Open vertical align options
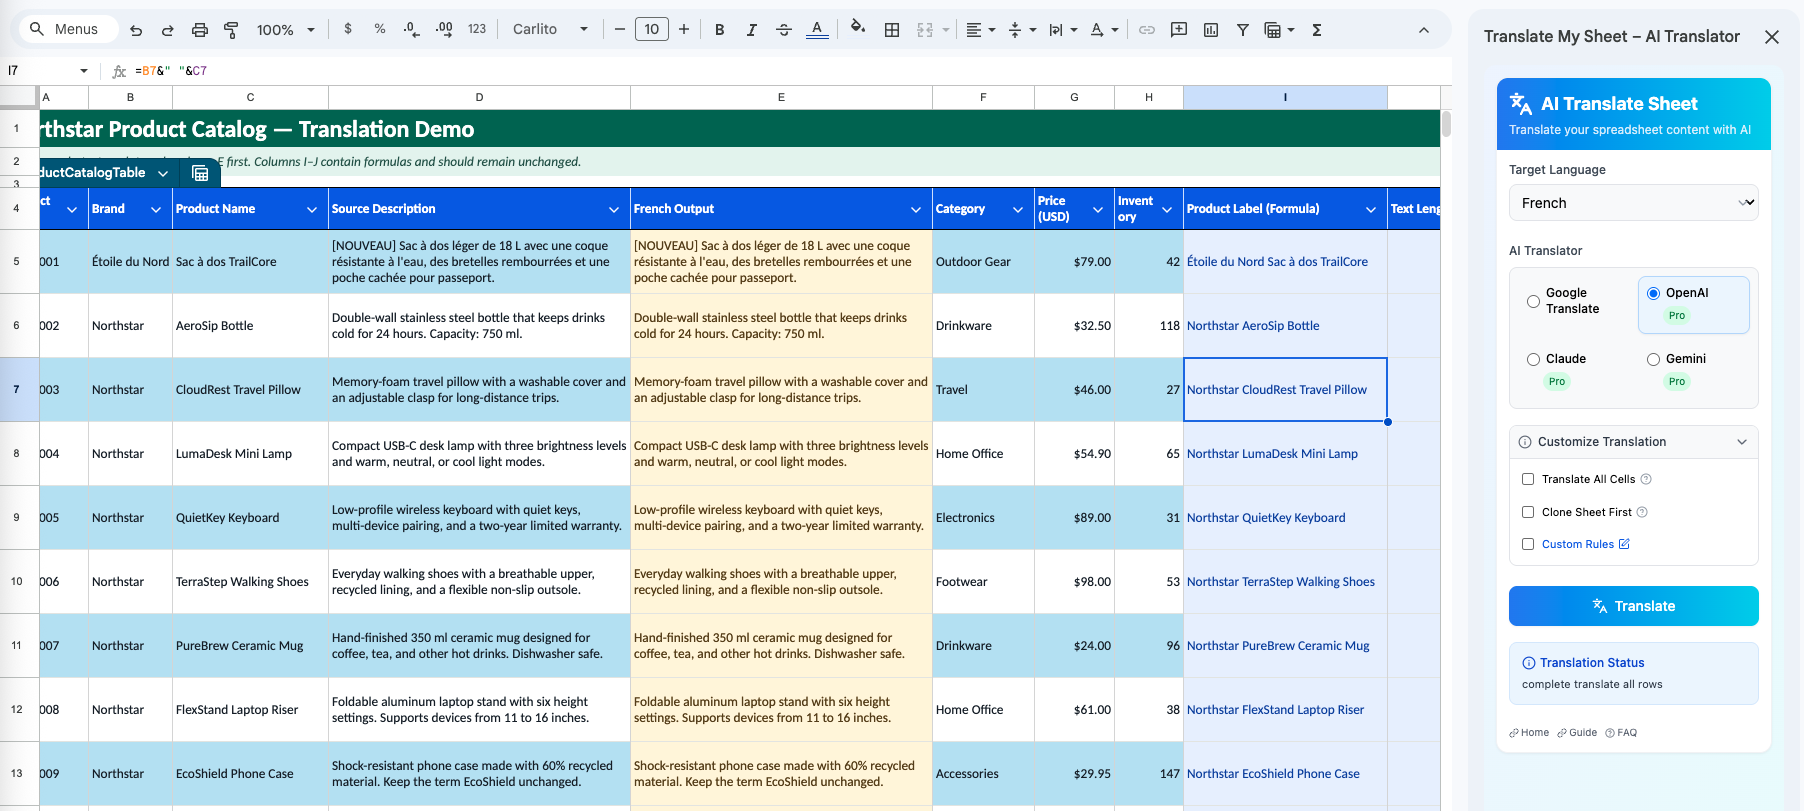 point(1021,30)
